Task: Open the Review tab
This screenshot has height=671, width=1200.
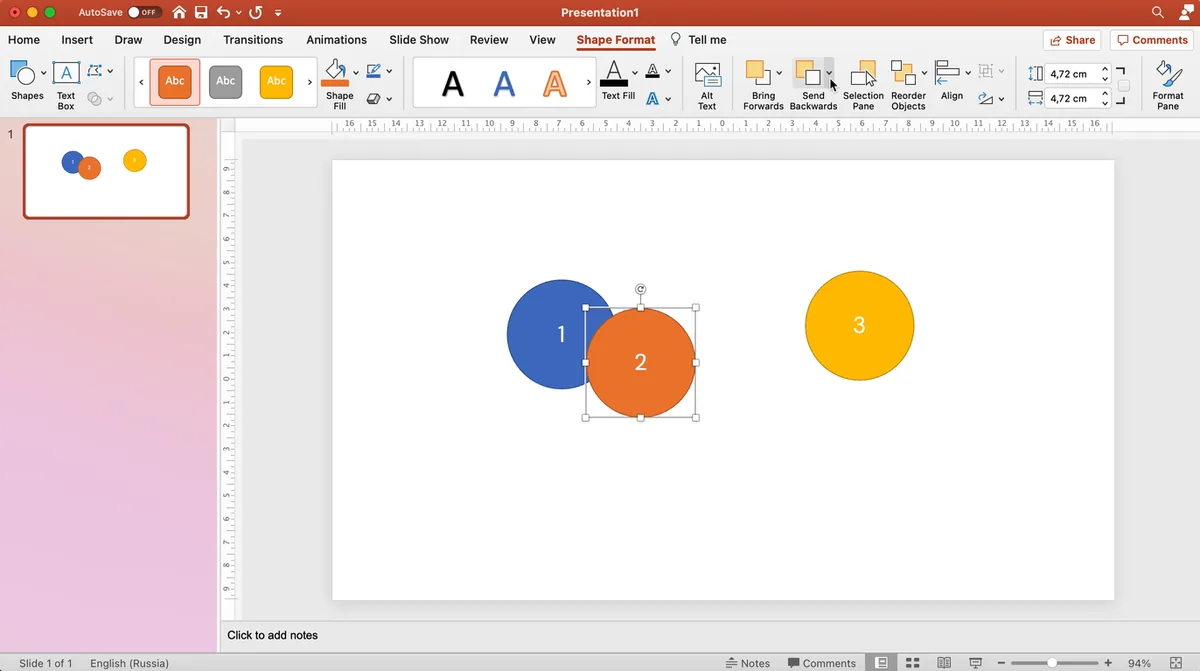Action: coord(489,40)
